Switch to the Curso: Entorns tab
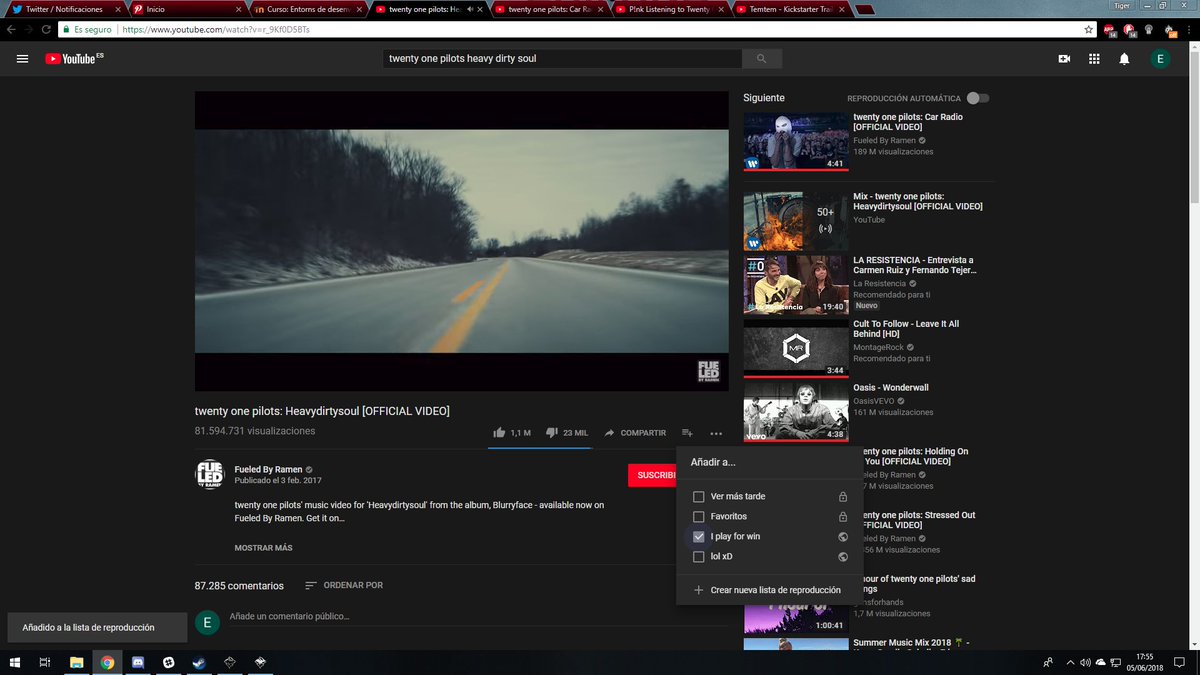Screen dimensions: 1200x675 [306, 9]
